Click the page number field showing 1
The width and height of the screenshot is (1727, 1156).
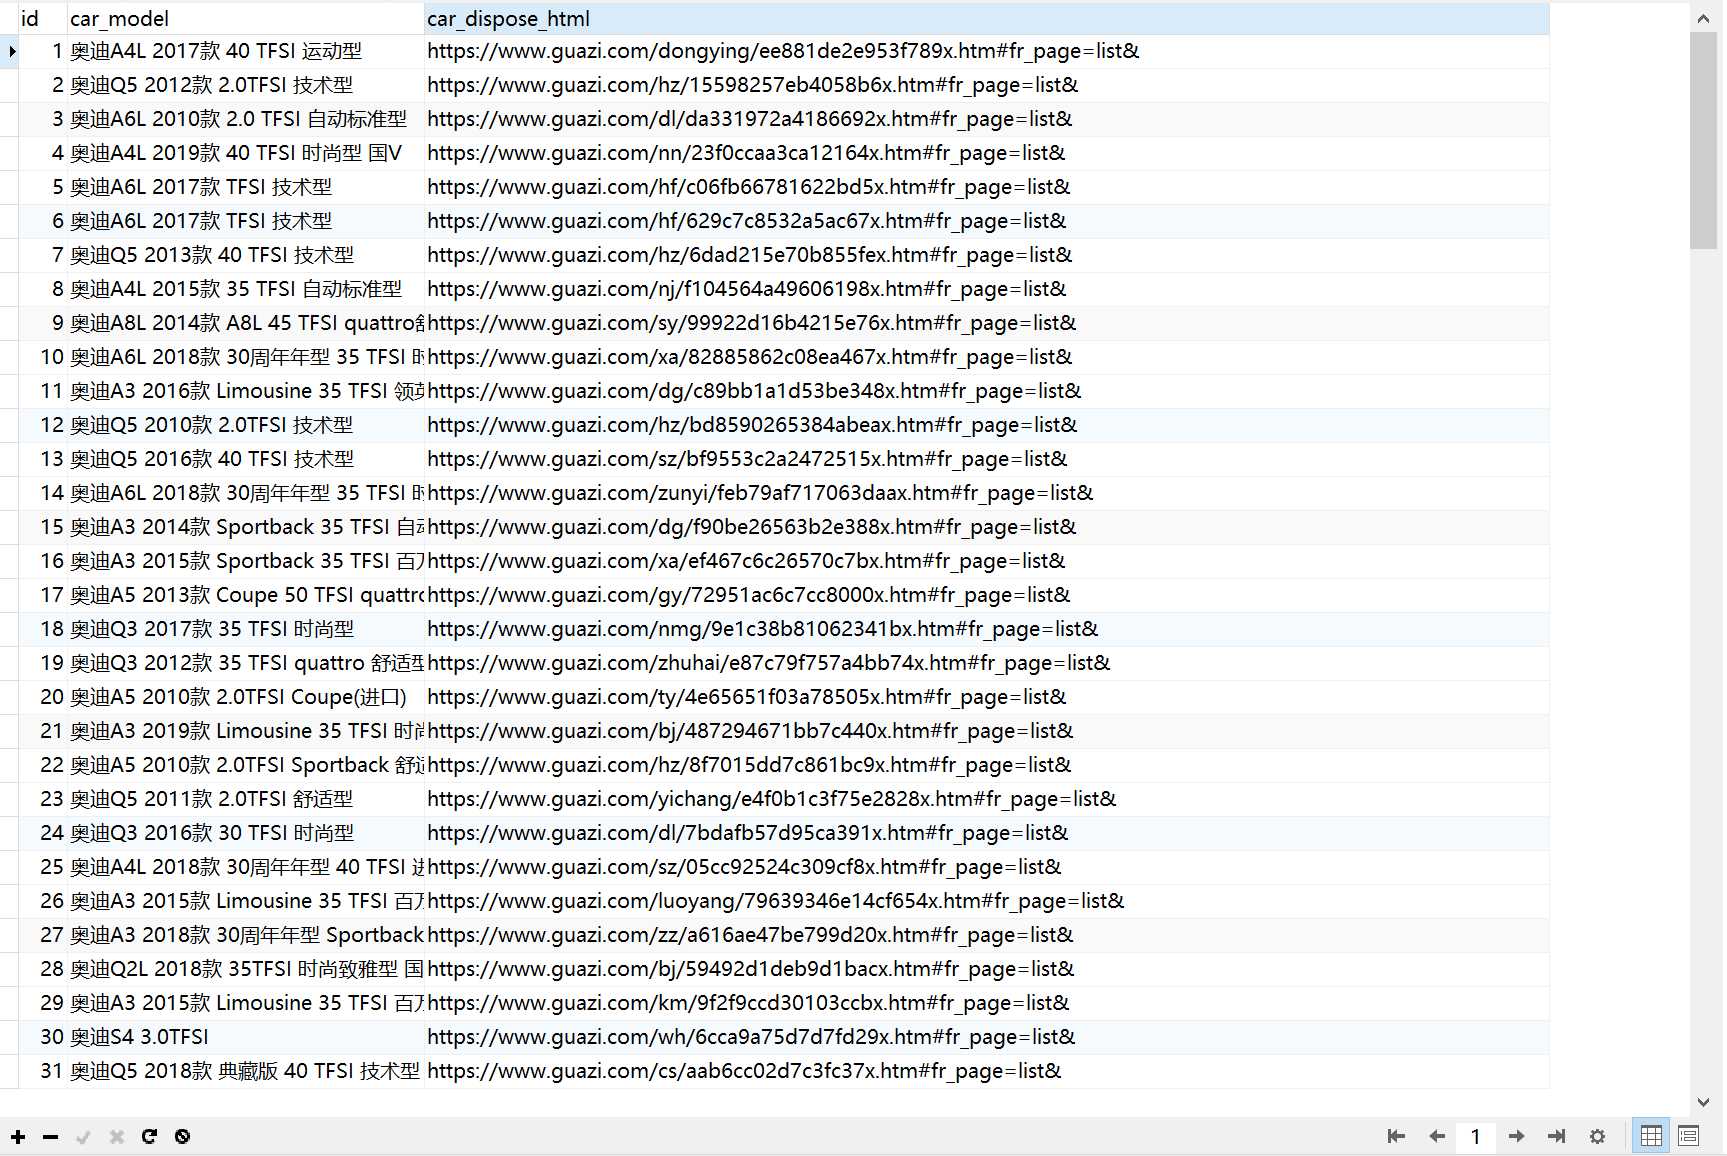pyautogui.click(x=1475, y=1136)
